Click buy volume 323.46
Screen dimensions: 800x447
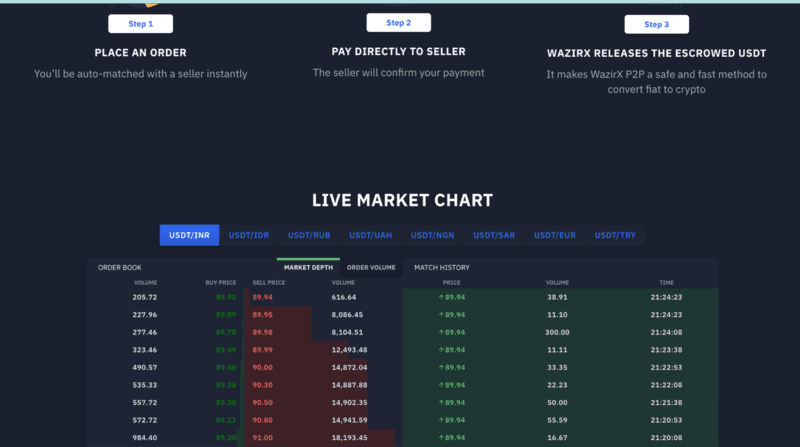click(145, 350)
